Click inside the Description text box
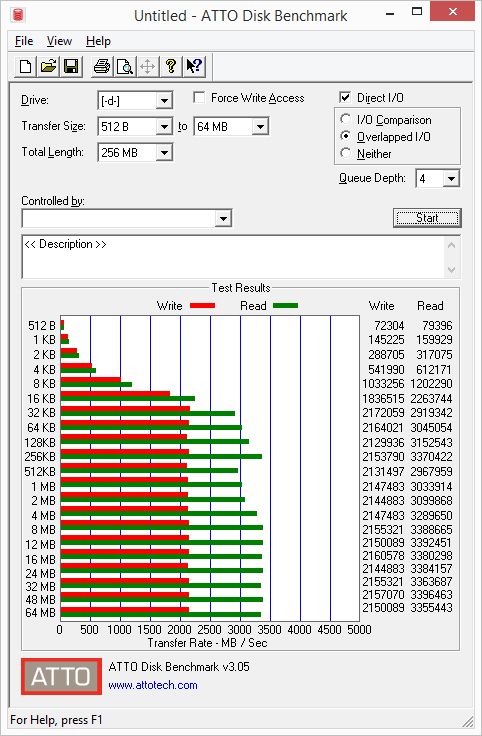Screen dimensions: 482x736 coord(233,257)
